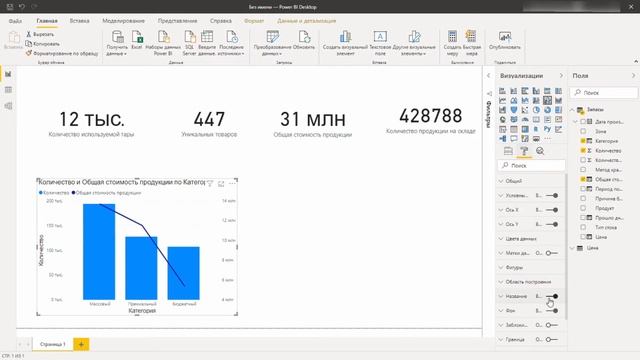This screenshot has height=360, width=640.
Task: Toggle the Ось X switch
Action: point(552,210)
